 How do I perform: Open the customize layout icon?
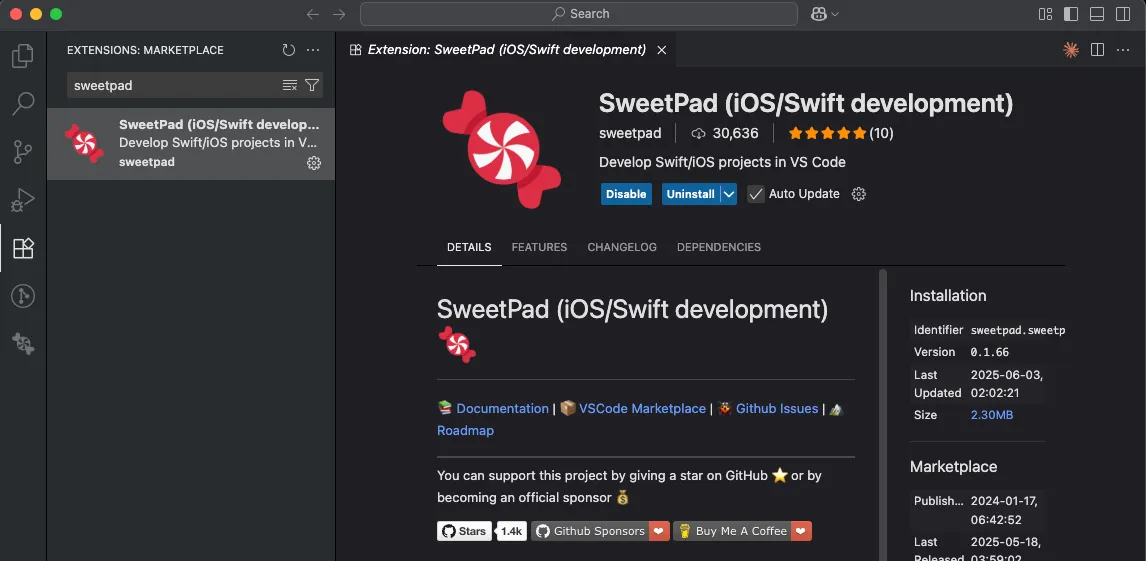tap(1045, 14)
